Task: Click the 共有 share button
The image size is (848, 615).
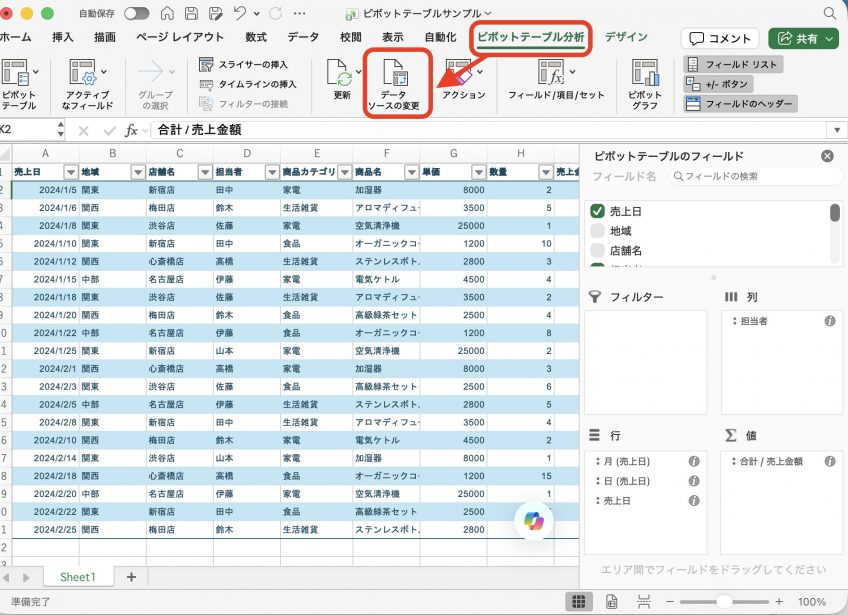Action: 804,38
